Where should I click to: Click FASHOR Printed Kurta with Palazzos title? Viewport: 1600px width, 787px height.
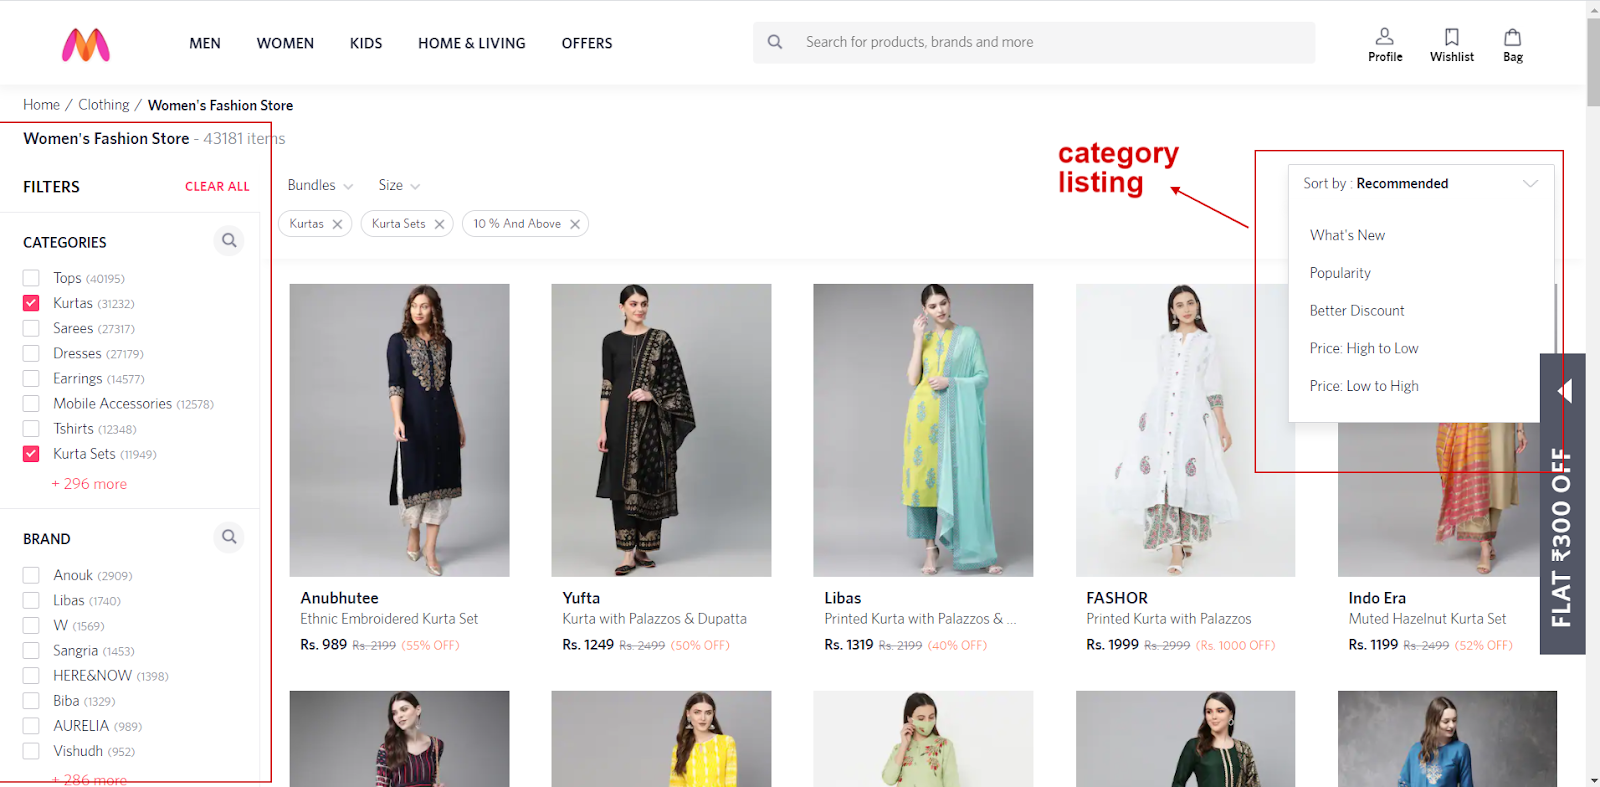click(x=1168, y=619)
